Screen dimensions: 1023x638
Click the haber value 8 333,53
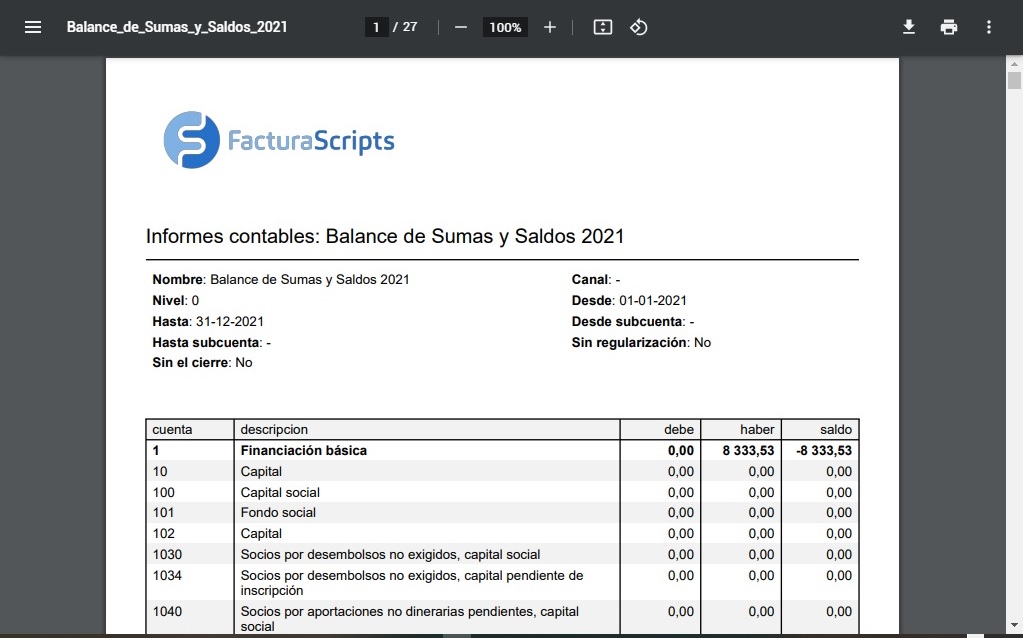pos(748,450)
